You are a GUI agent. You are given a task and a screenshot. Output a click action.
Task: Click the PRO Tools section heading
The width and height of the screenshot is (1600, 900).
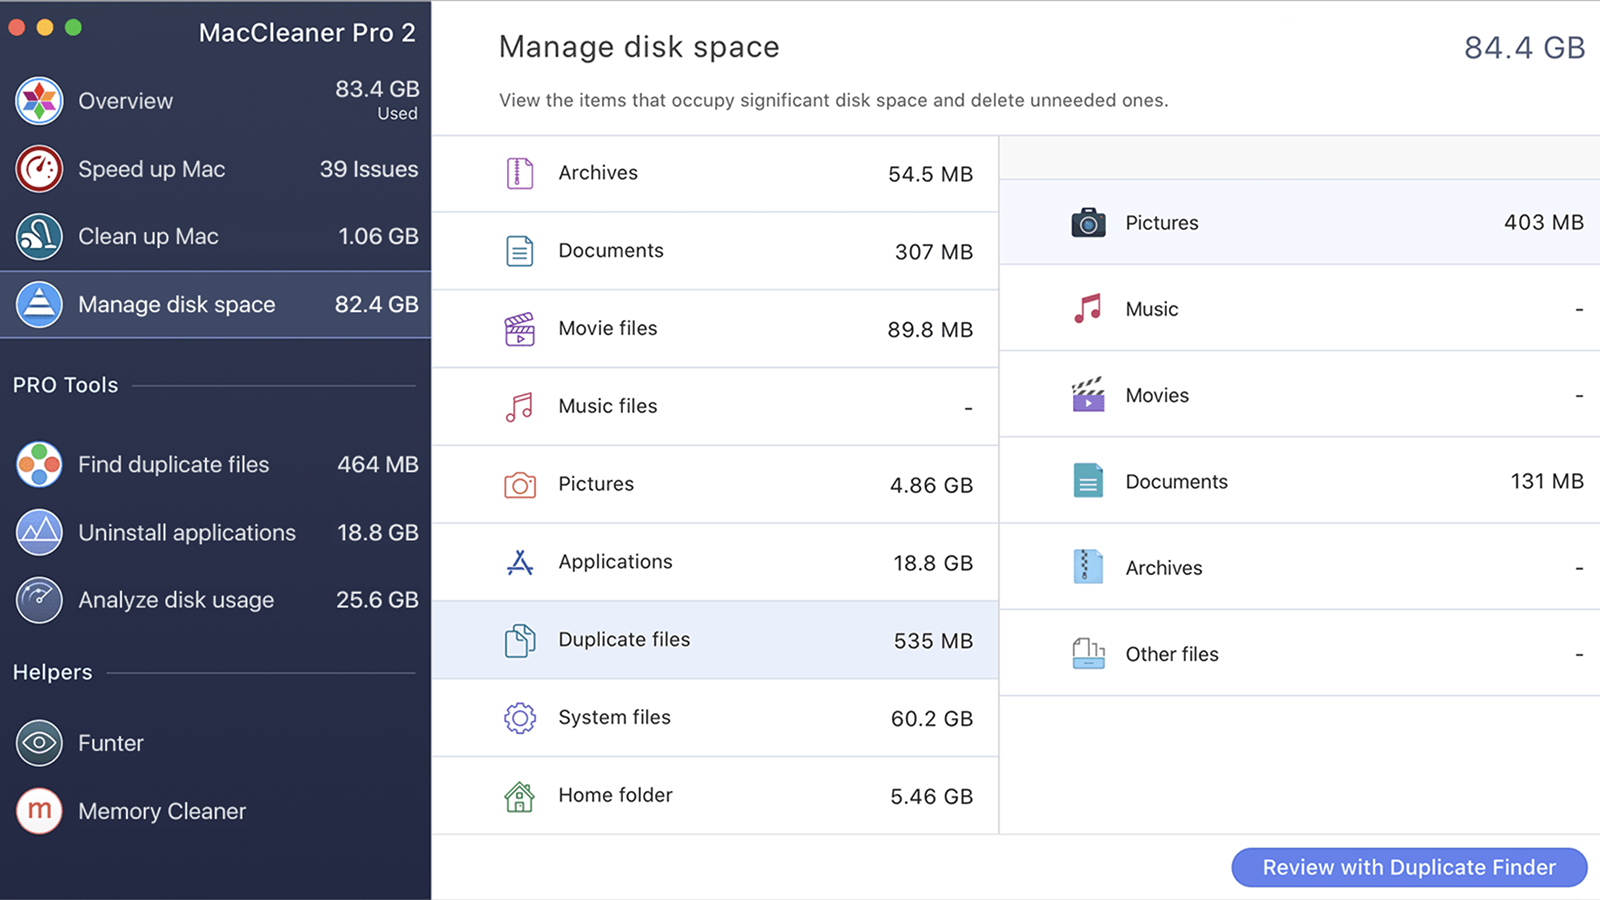click(66, 385)
